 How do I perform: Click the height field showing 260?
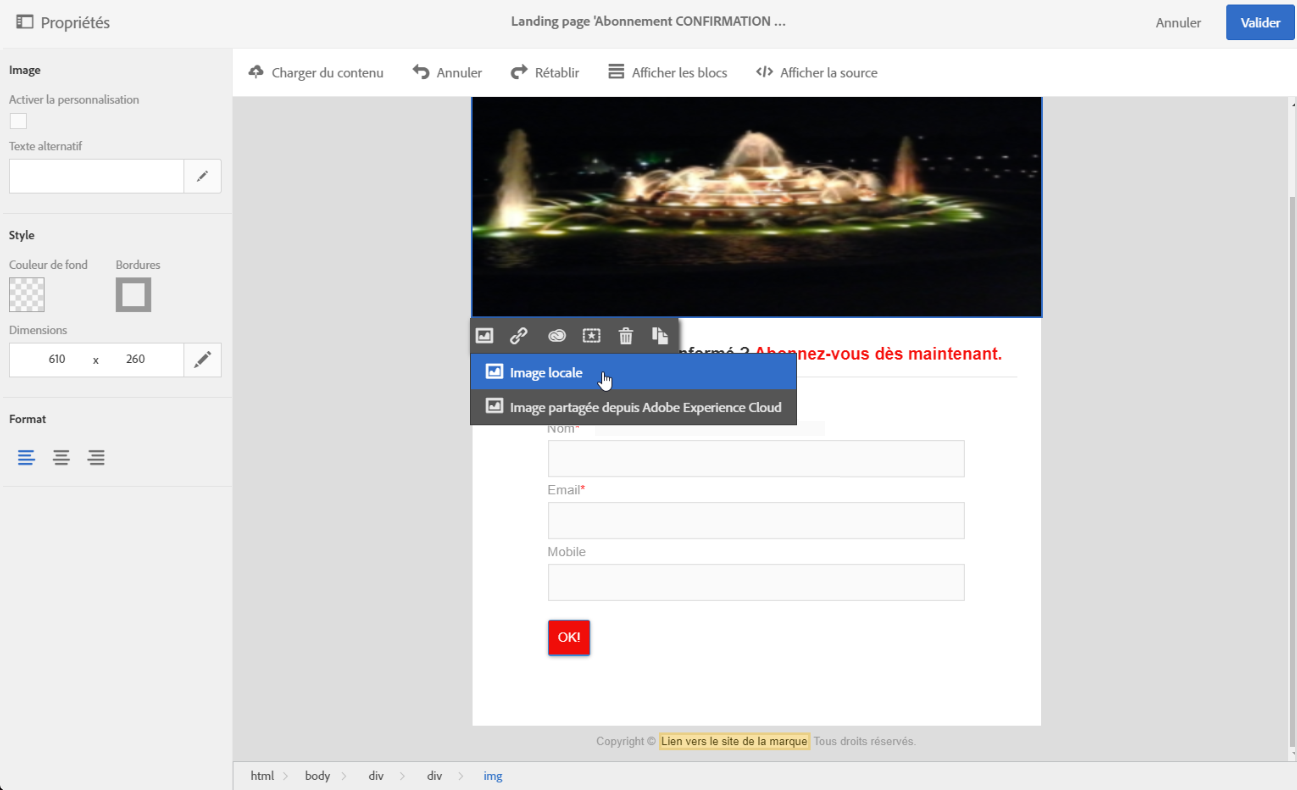(x=135, y=360)
